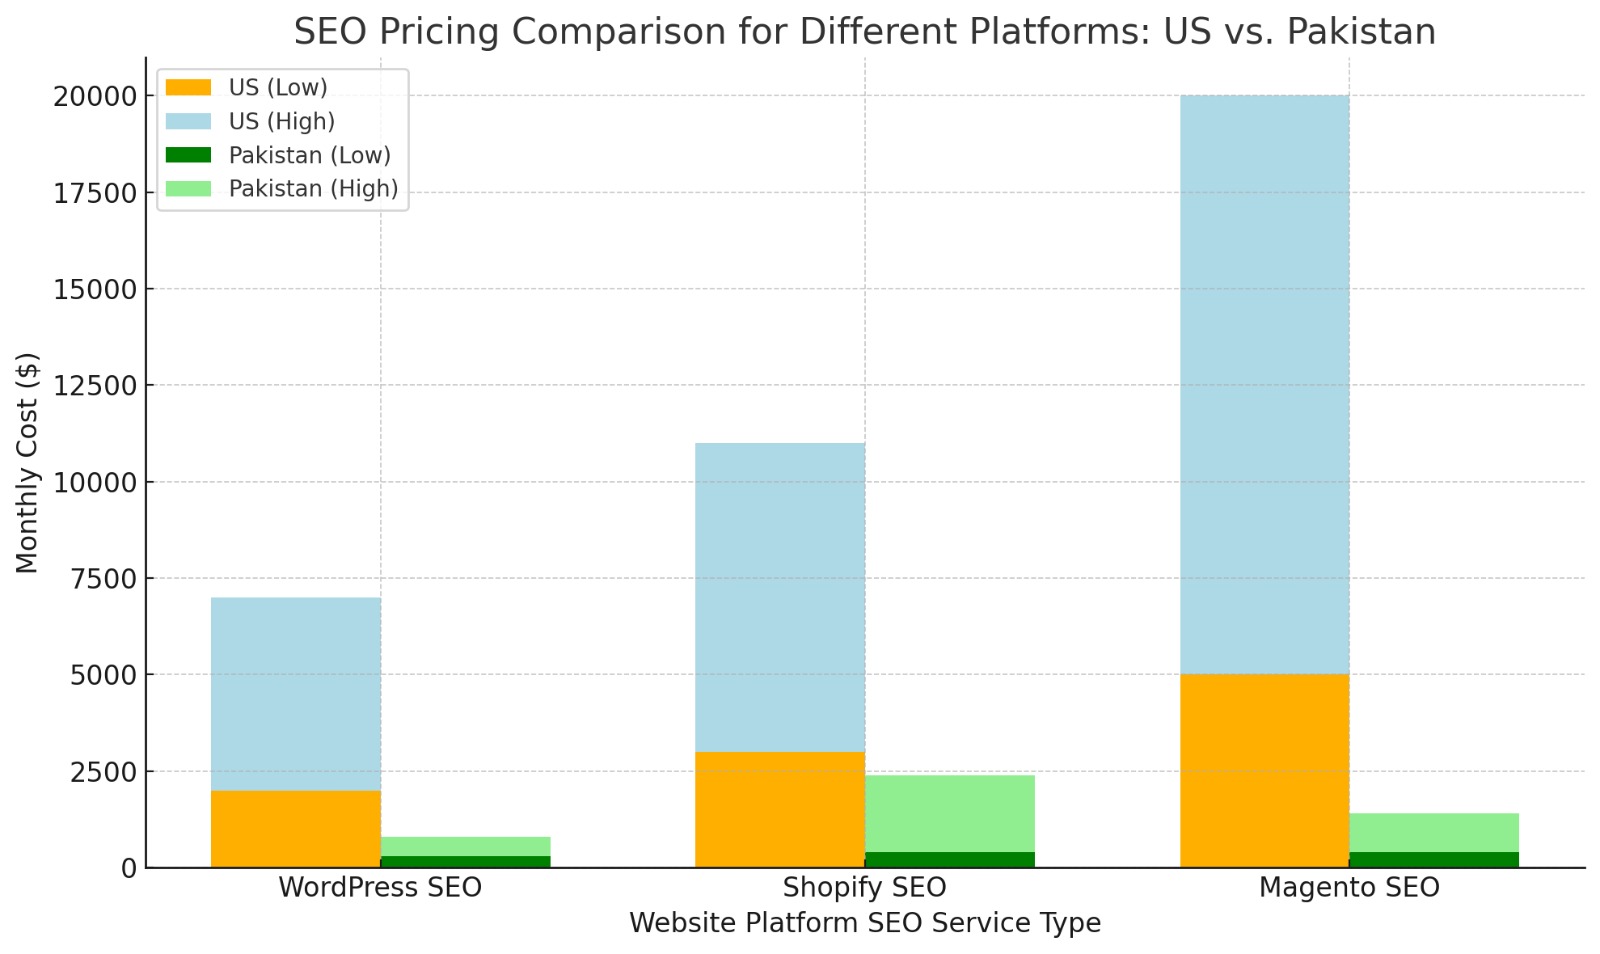Click the orange Magento SEO US low bar
This screenshot has width=1600, height=954.
[1264, 770]
